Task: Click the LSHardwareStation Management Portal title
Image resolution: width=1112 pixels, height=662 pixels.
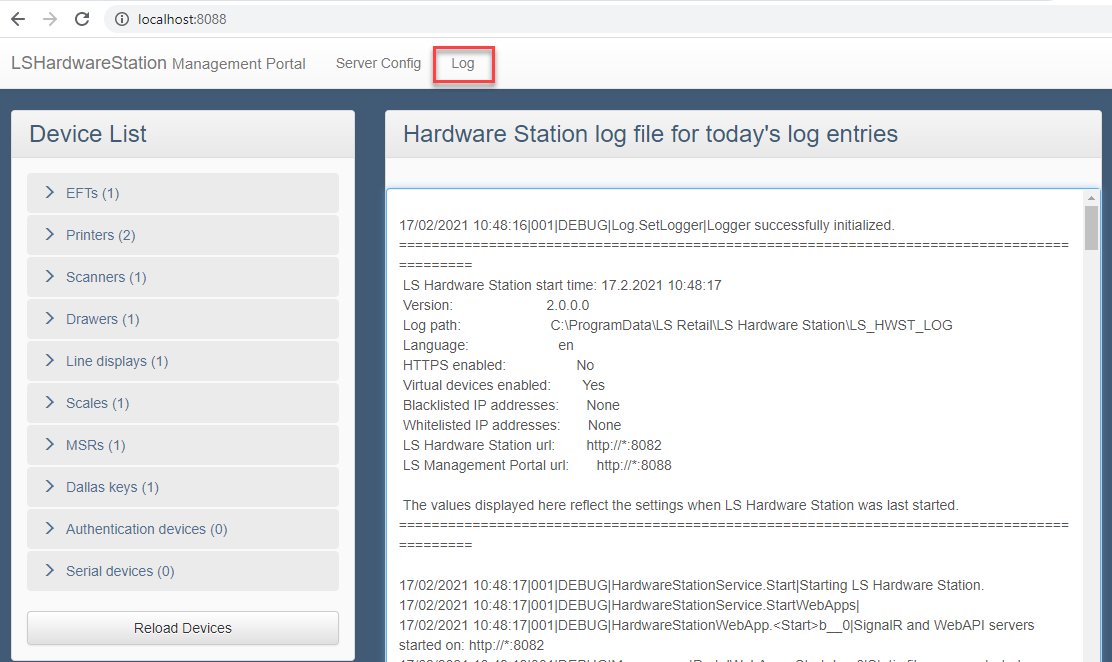Action: coord(158,63)
